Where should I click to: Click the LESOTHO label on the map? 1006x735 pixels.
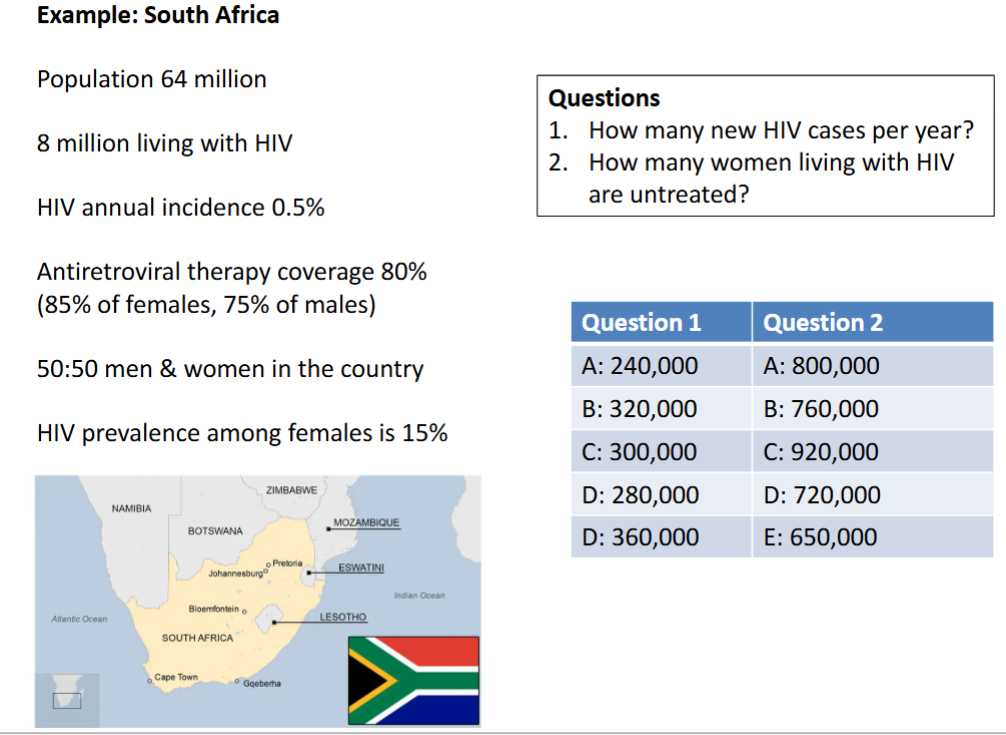[x=343, y=618]
